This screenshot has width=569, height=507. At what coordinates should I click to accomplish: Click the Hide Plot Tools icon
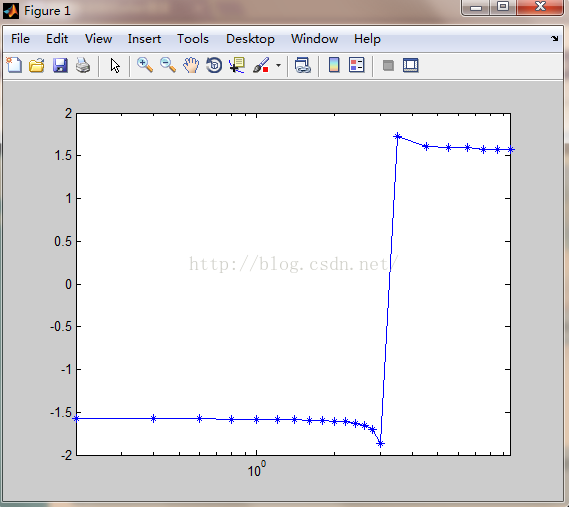point(388,66)
